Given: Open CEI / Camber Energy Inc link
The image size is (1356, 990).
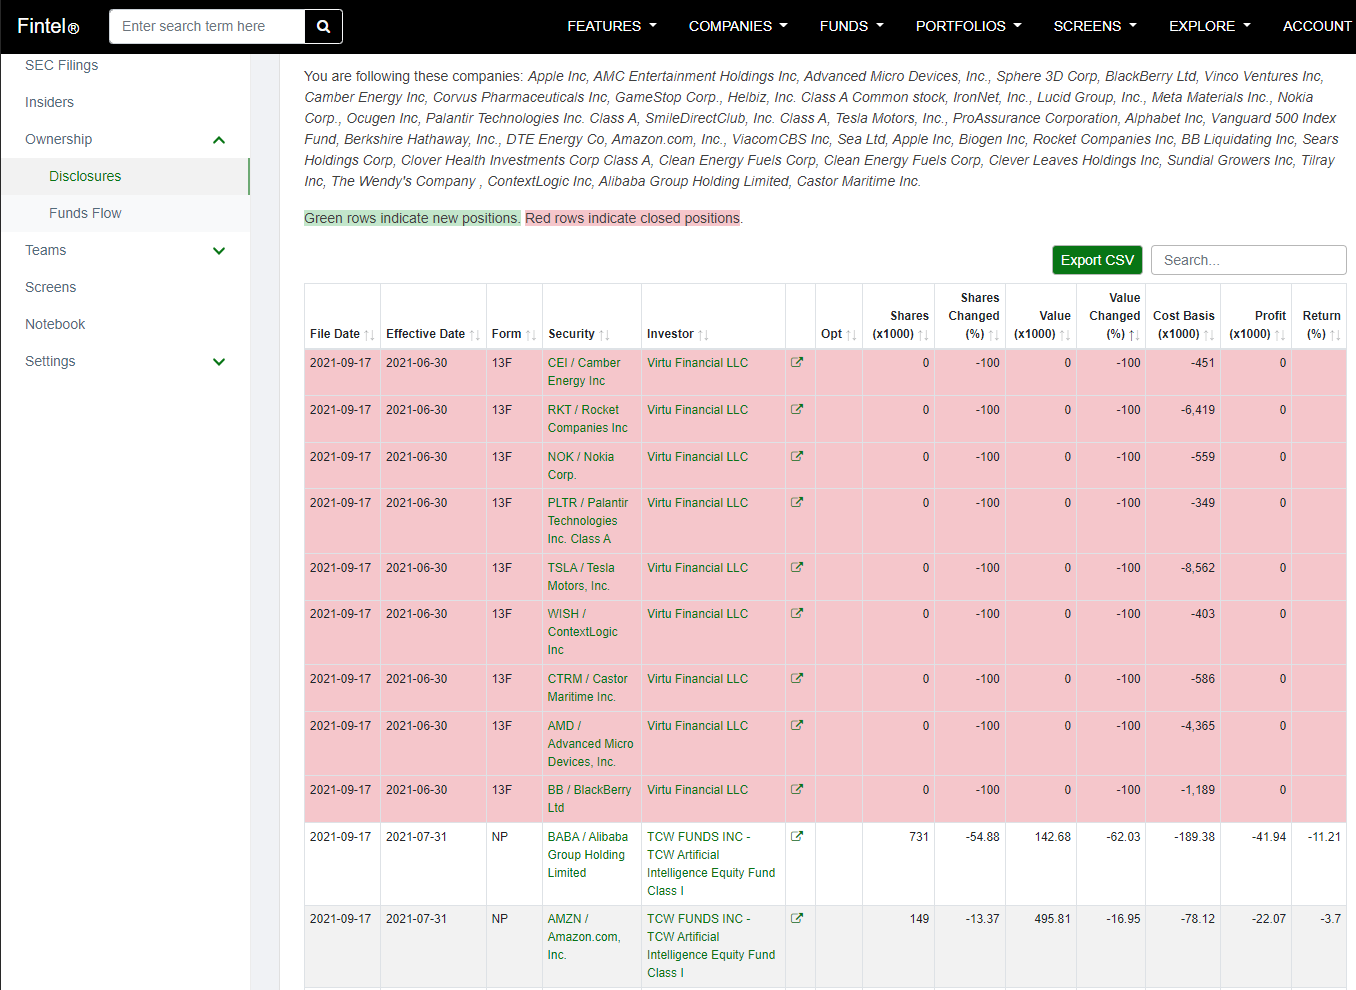Looking at the screenshot, I should pyautogui.click(x=584, y=372).
